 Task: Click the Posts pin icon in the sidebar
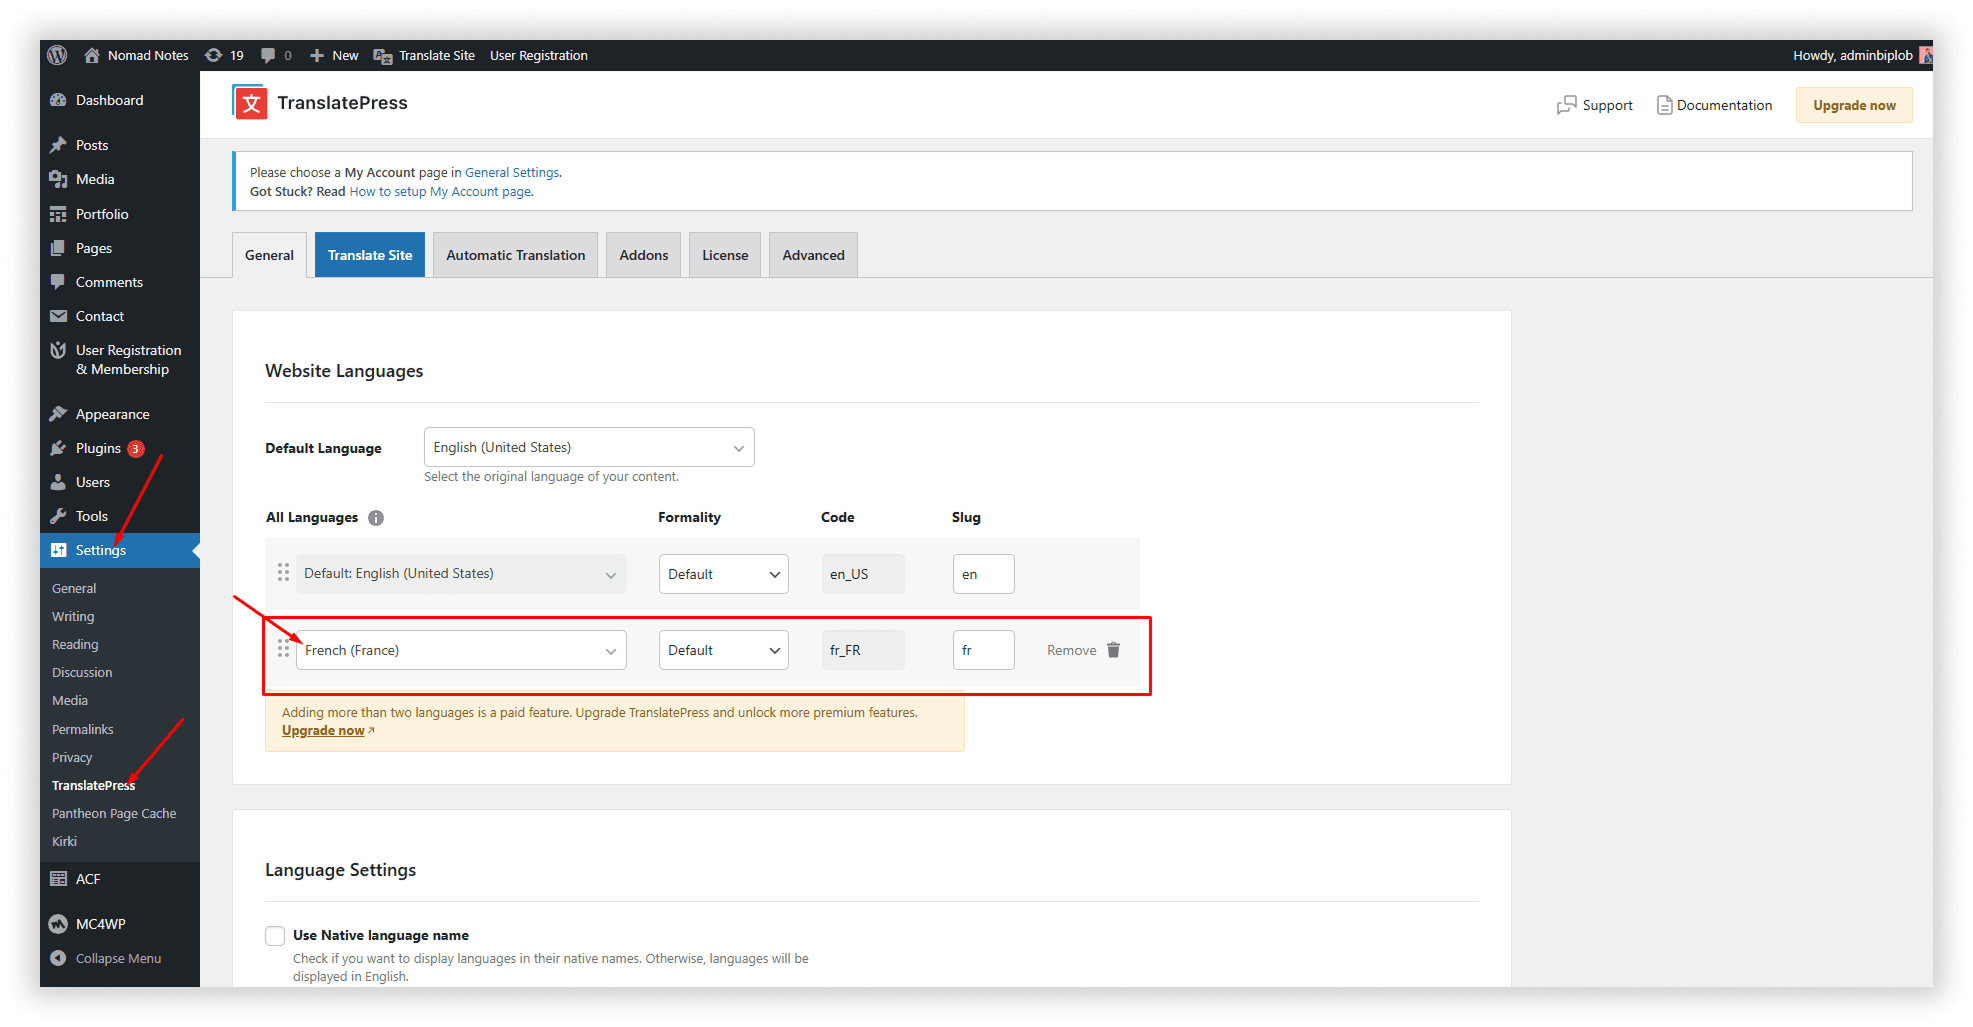tap(58, 145)
